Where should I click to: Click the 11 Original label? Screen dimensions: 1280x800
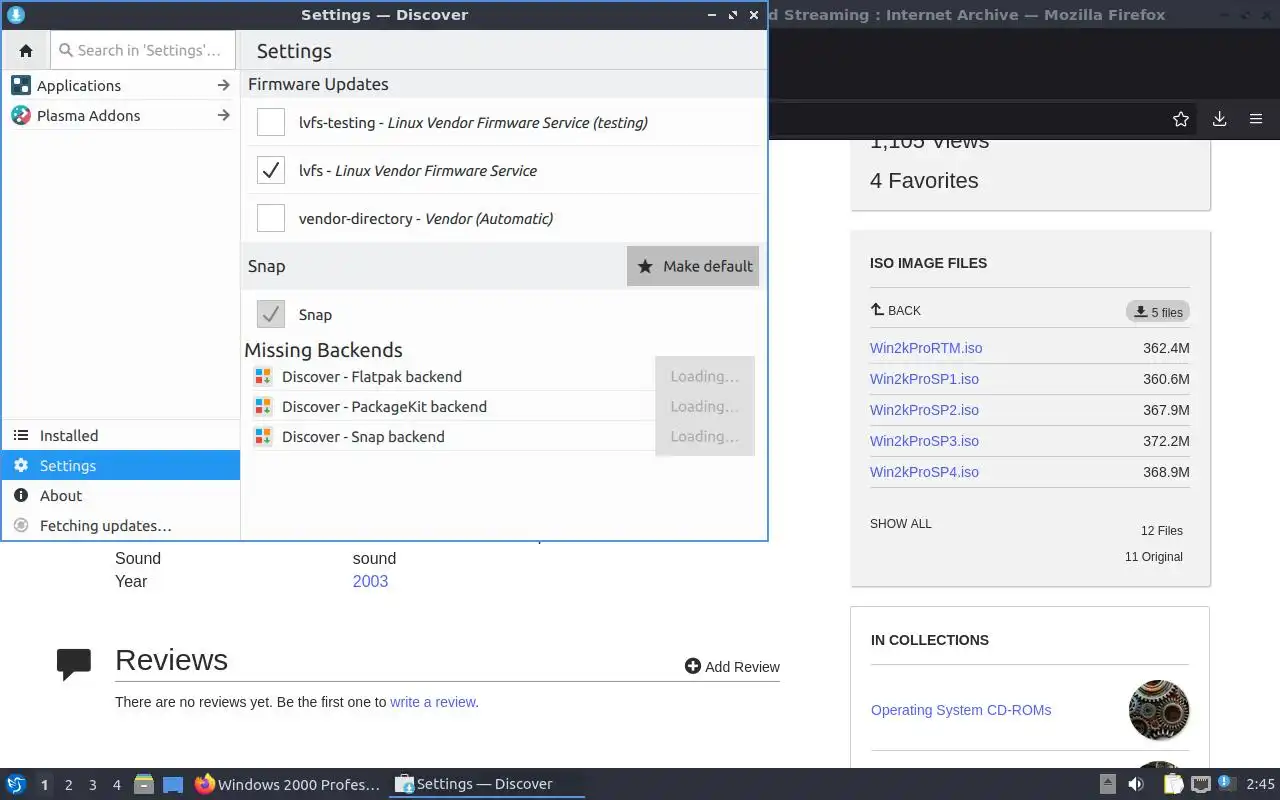tap(1154, 557)
